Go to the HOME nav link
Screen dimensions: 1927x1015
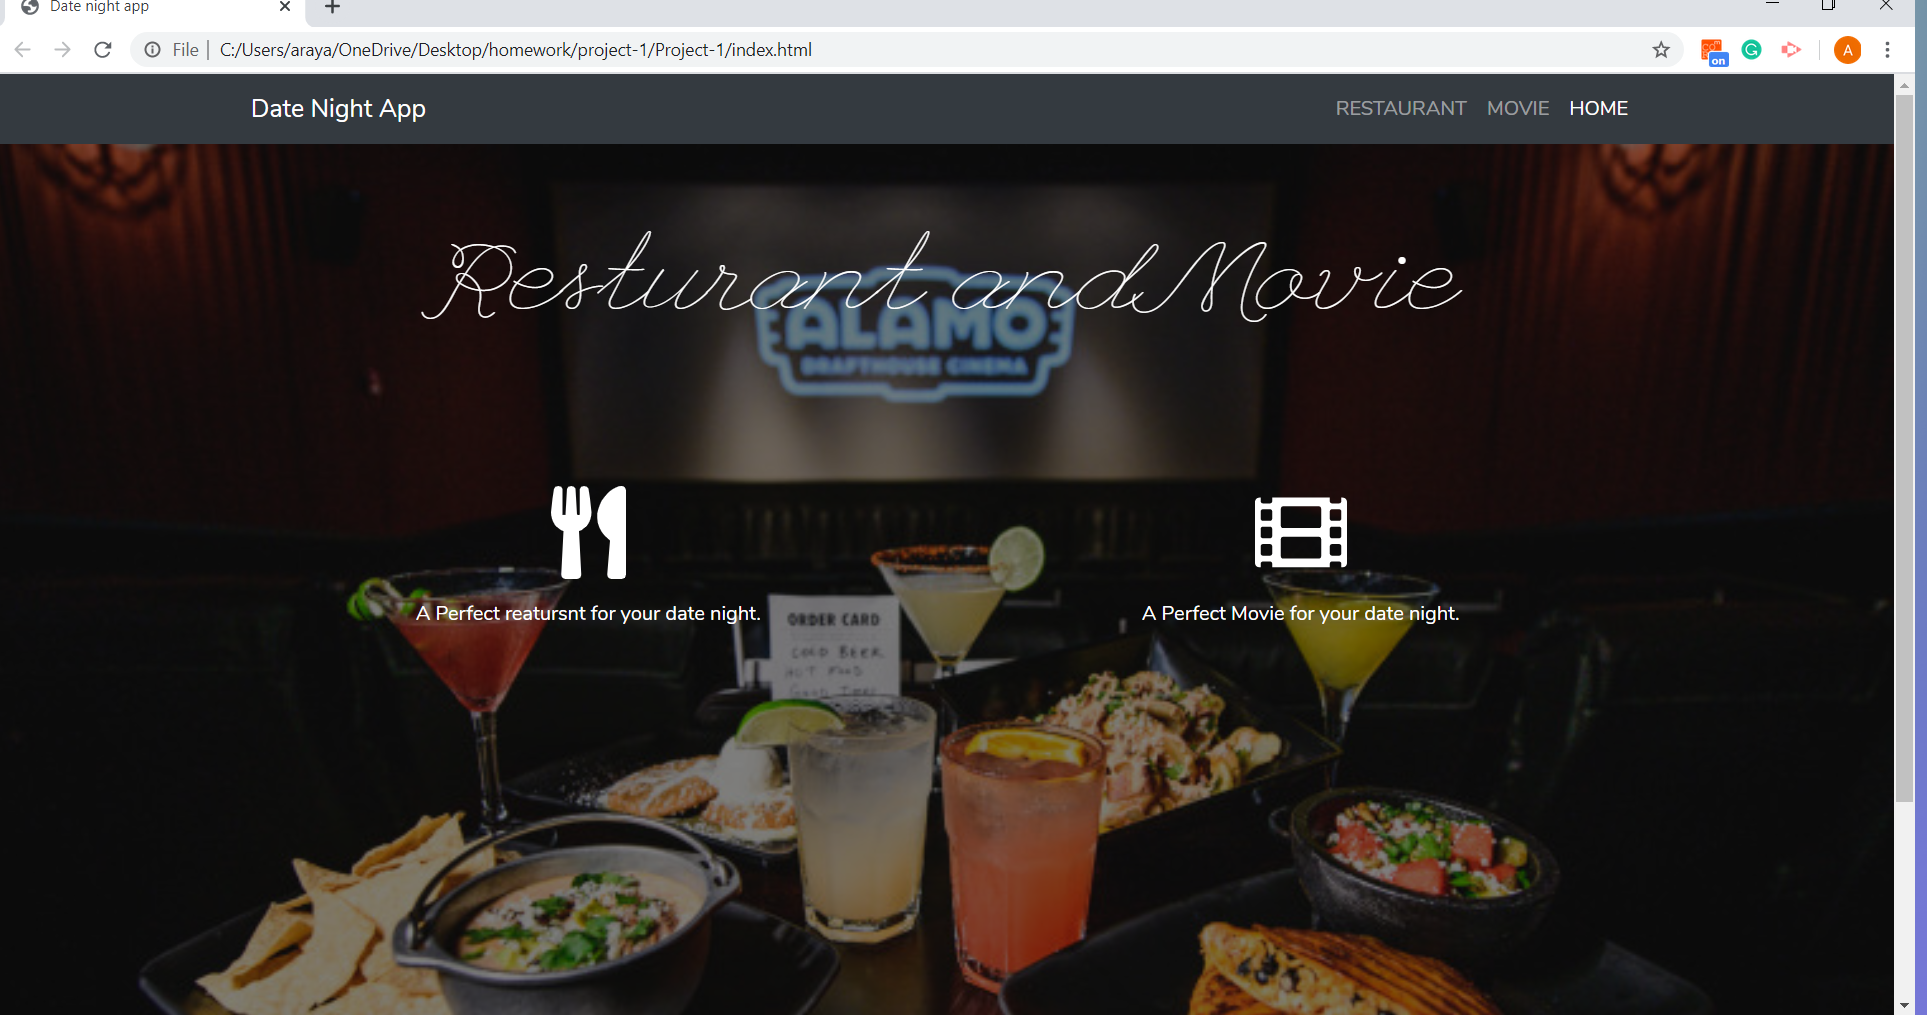[1598, 108]
